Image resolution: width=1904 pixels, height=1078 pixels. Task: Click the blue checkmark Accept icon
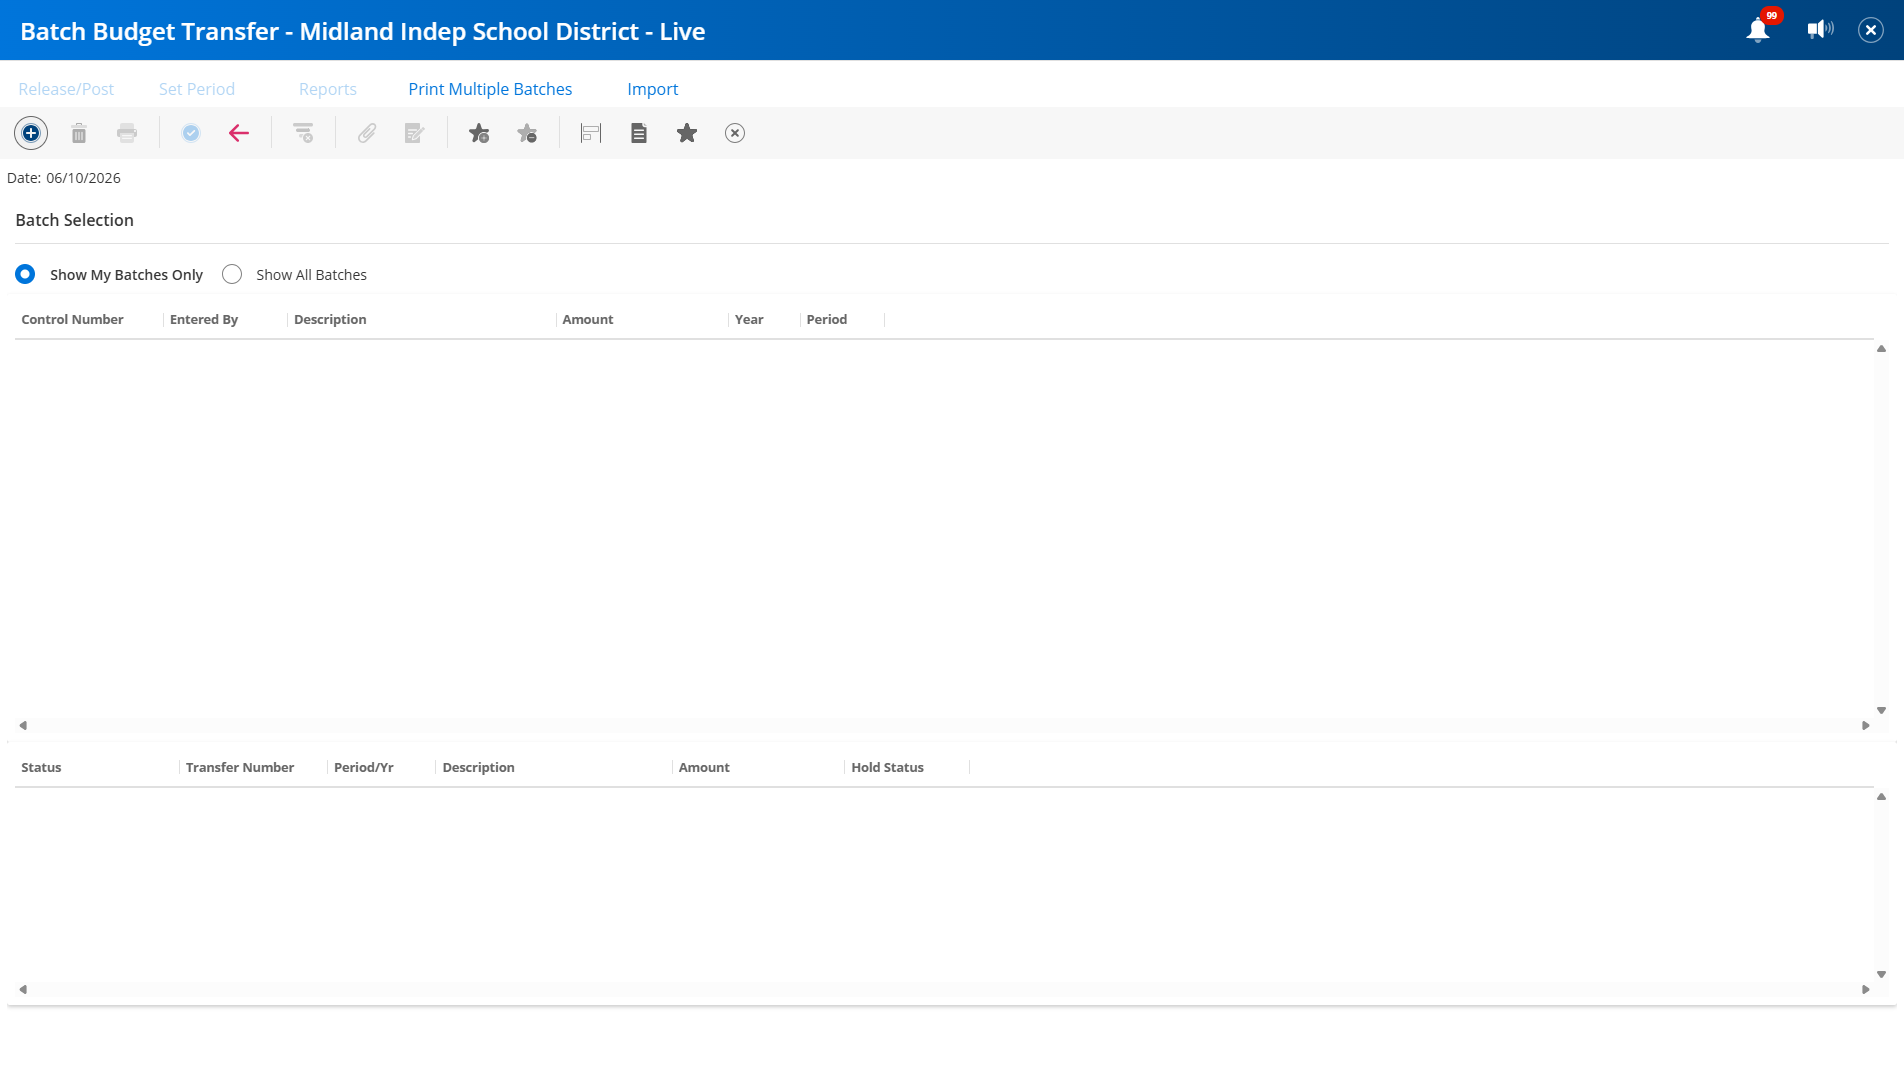[x=191, y=133]
